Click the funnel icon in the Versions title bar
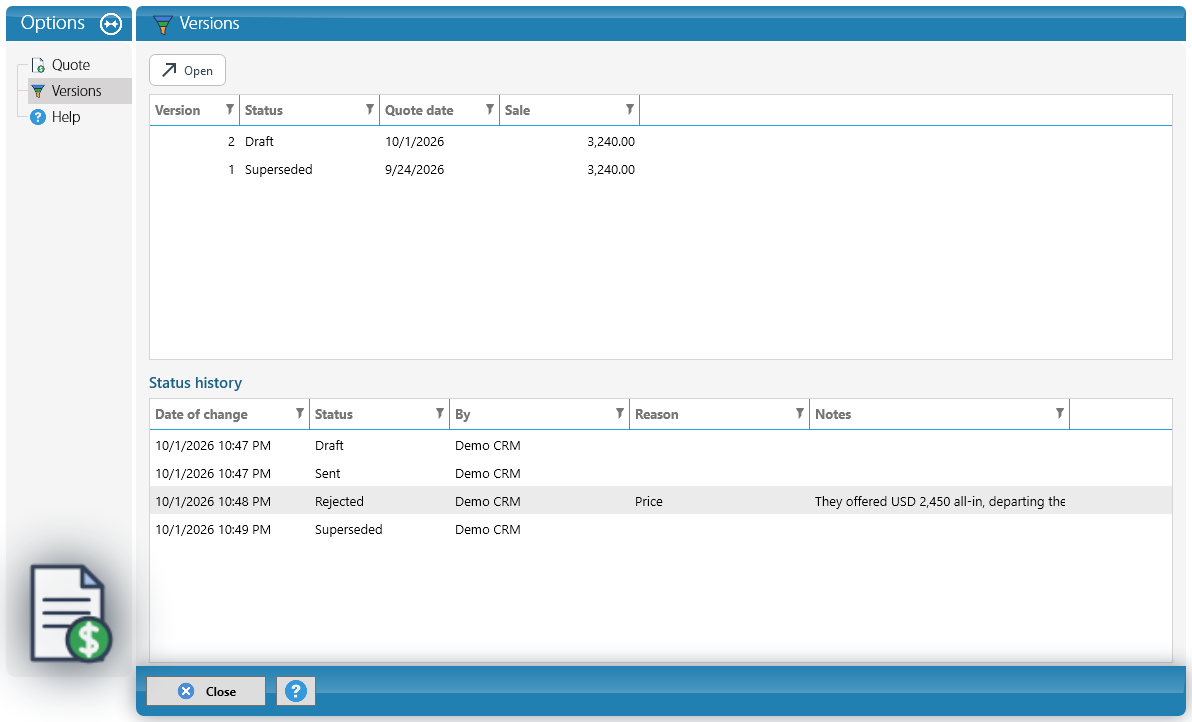The width and height of the screenshot is (1192, 722). [x=163, y=24]
